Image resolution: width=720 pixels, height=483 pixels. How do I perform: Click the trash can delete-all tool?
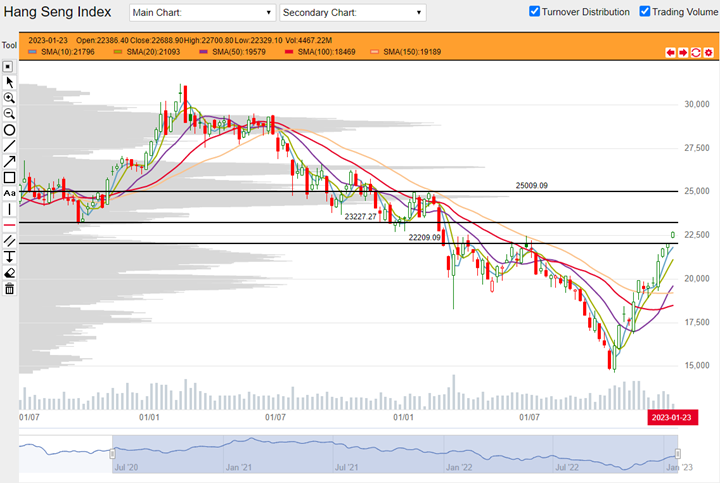(x=9, y=289)
